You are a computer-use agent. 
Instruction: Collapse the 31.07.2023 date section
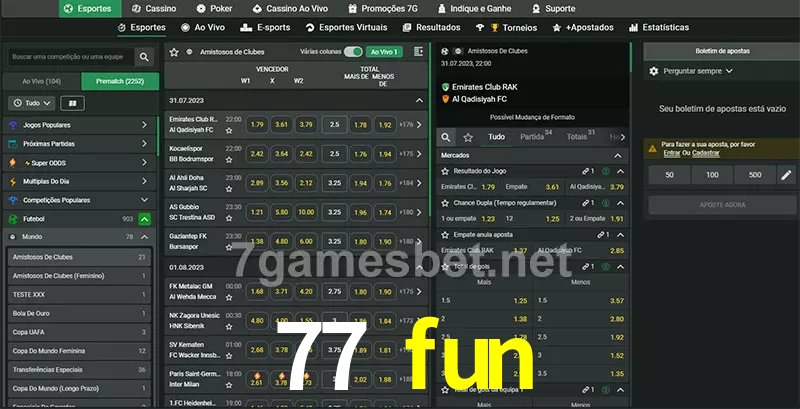(x=419, y=100)
